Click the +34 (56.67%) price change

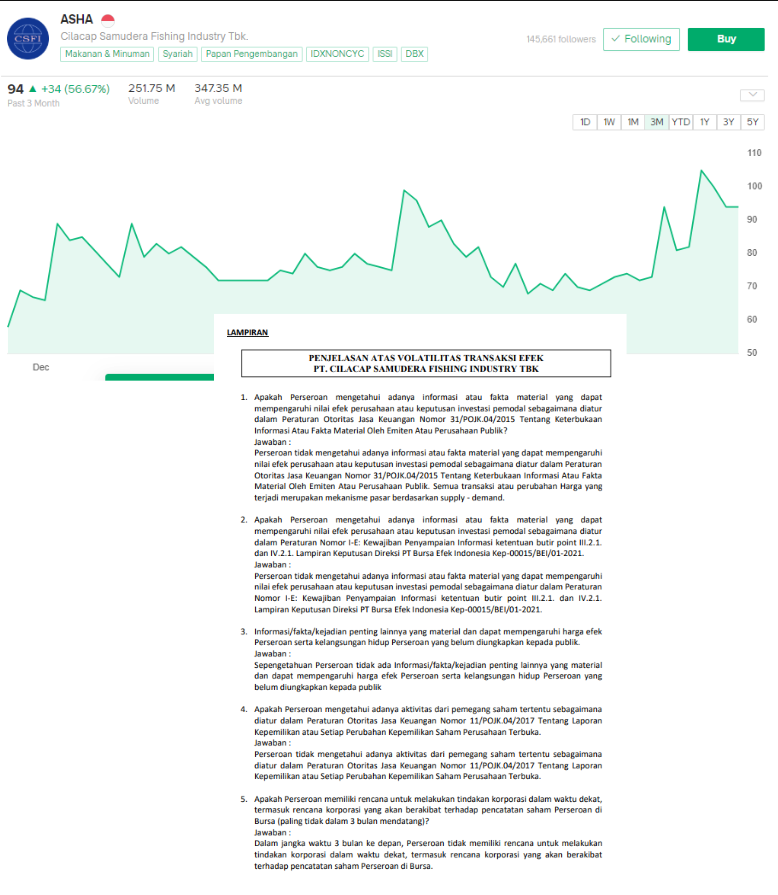[x=75, y=89]
